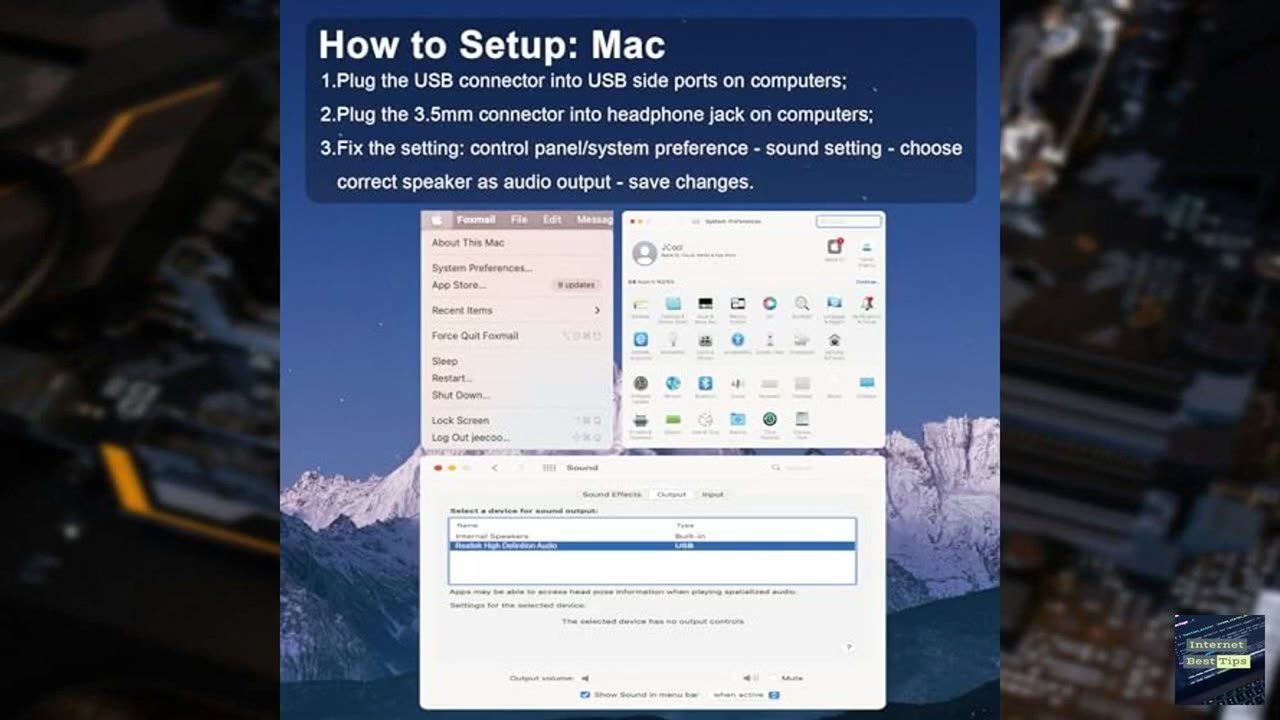Show all preferences grid button
This screenshot has width=1280, height=720.
549,467
